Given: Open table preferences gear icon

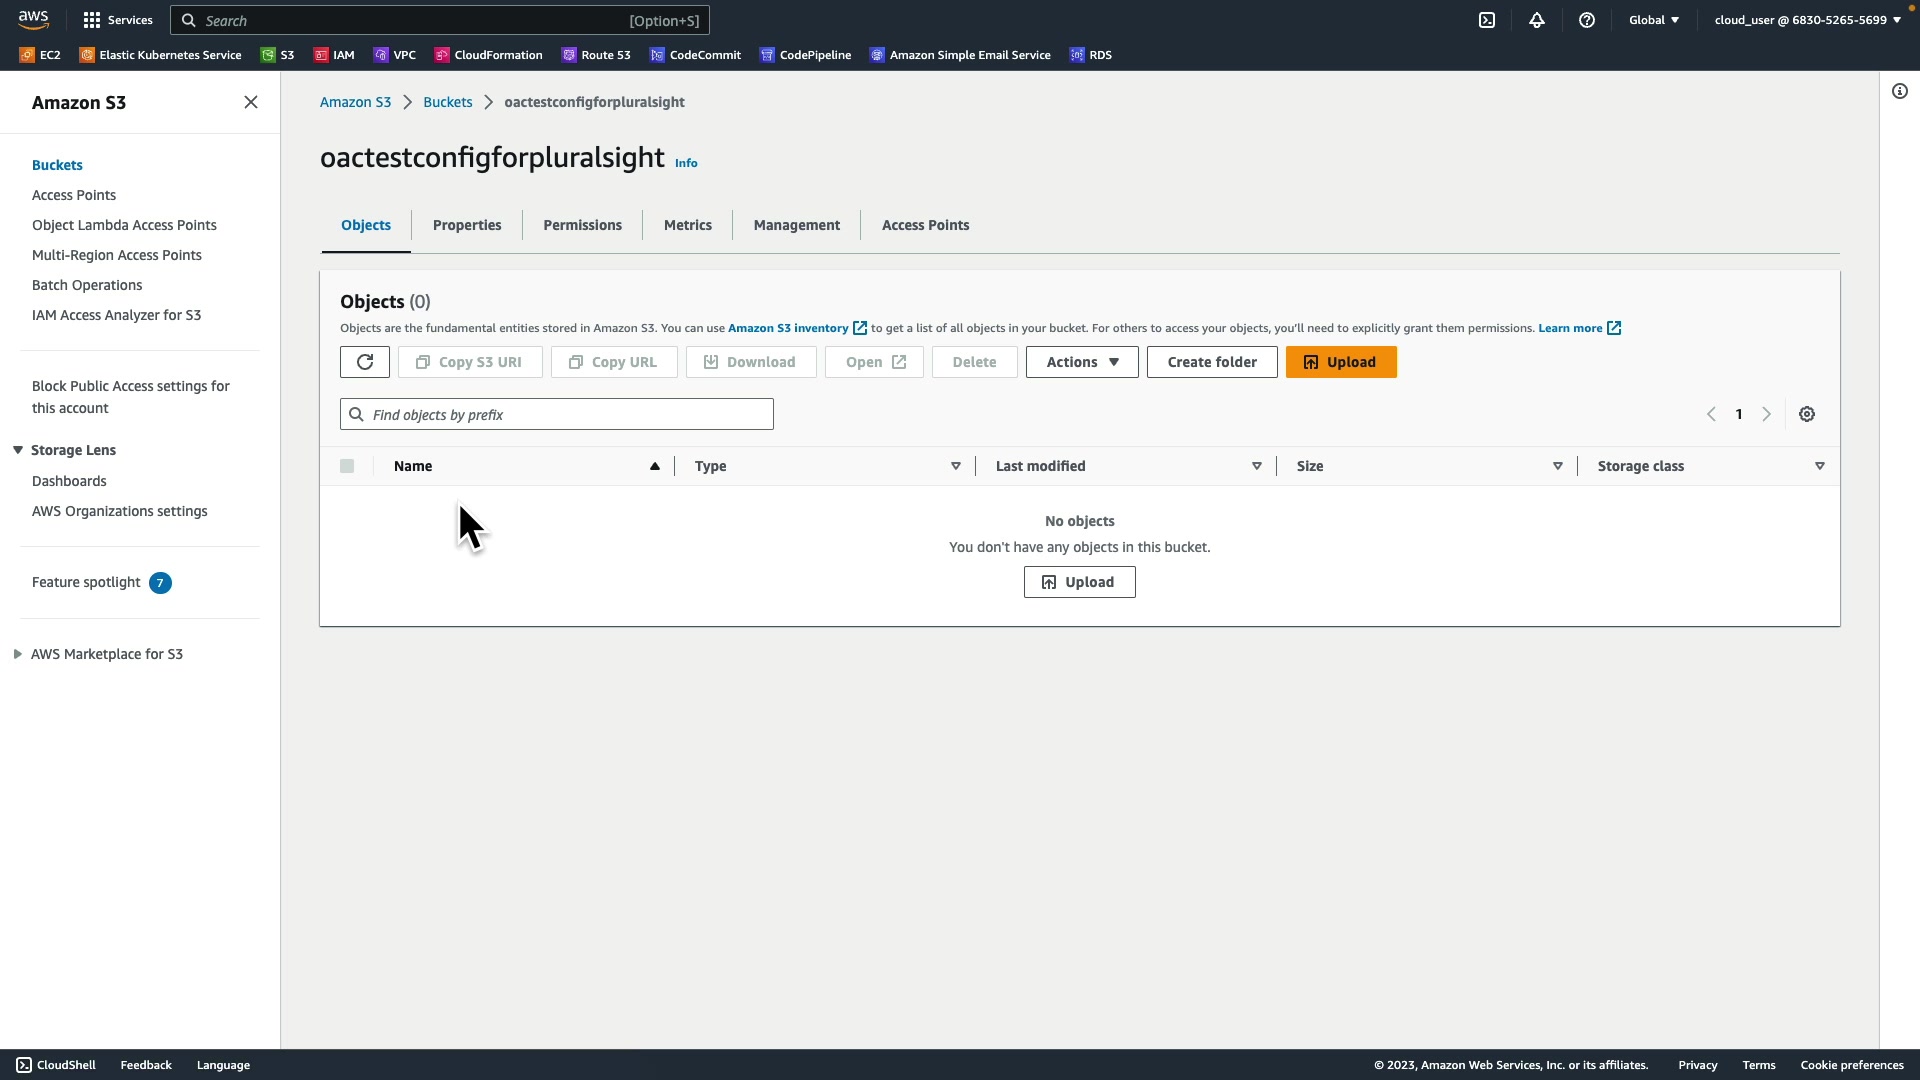Looking at the screenshot, I should tap(1807, 414).
